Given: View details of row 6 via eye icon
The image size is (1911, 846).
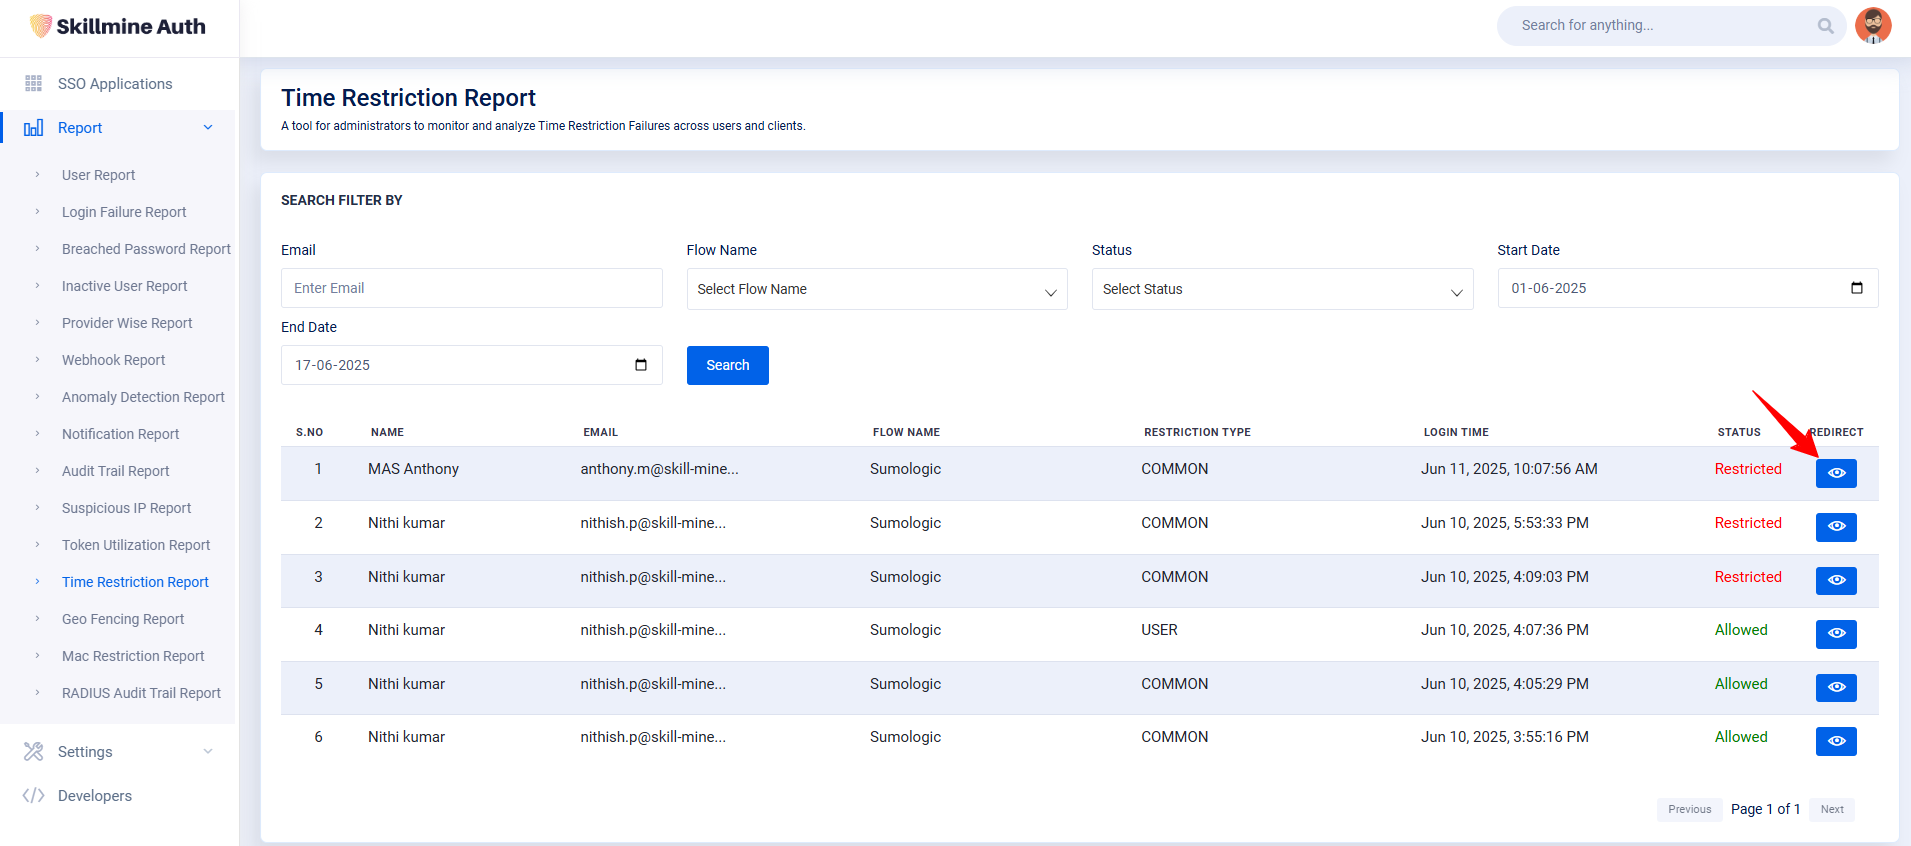Looking at the screenshot, I should coord(1836,741).
